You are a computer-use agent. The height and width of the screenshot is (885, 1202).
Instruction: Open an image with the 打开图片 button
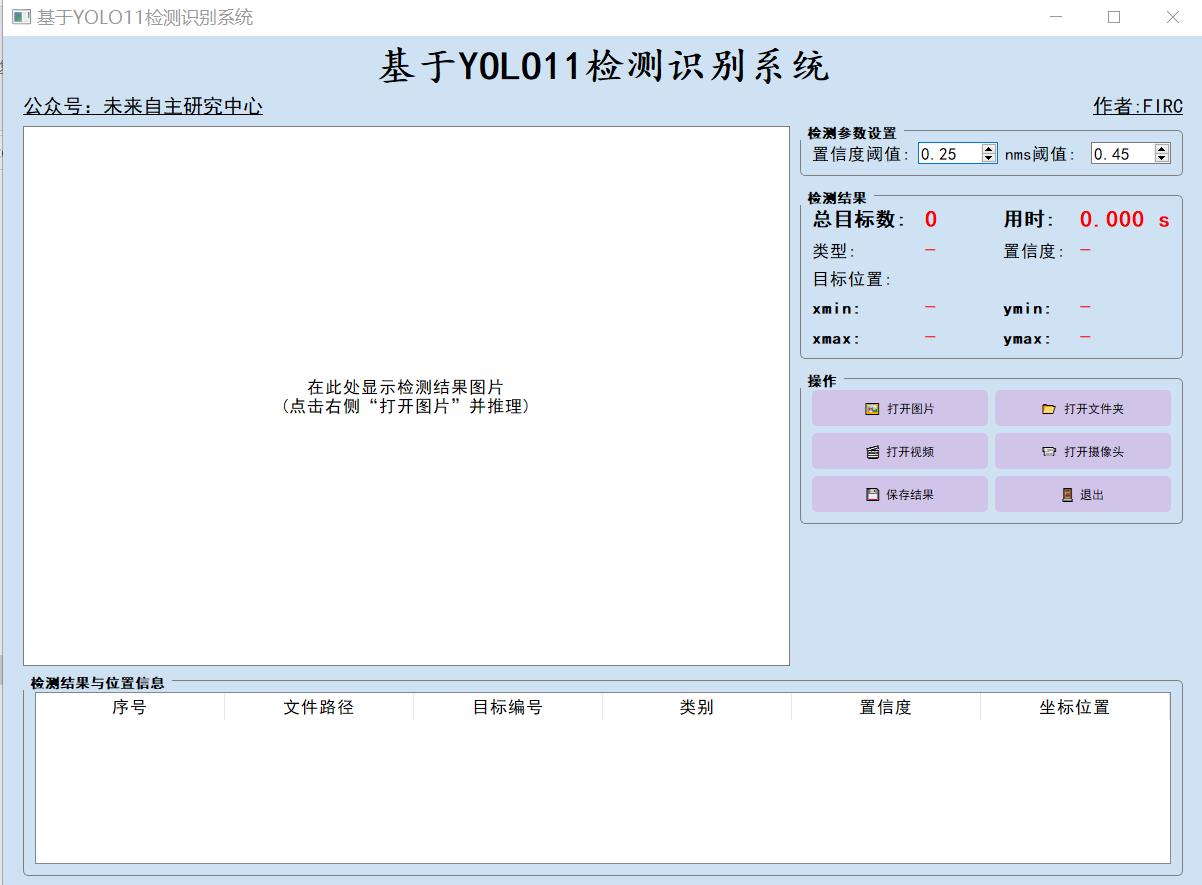[898, 408]
